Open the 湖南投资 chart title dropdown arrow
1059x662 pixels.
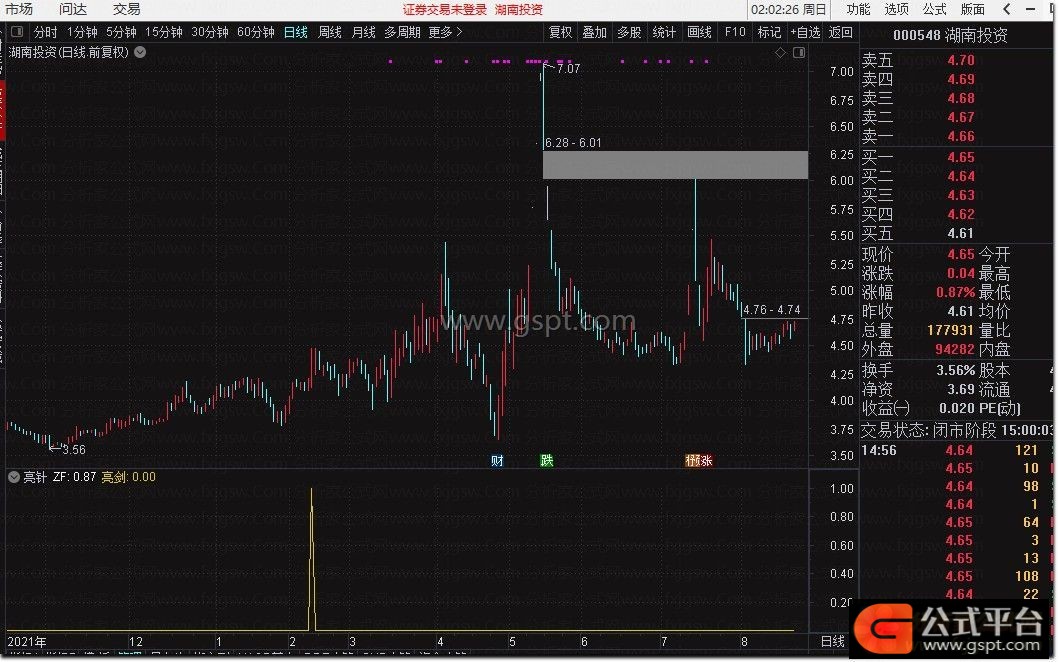click(x=140, y=52)
